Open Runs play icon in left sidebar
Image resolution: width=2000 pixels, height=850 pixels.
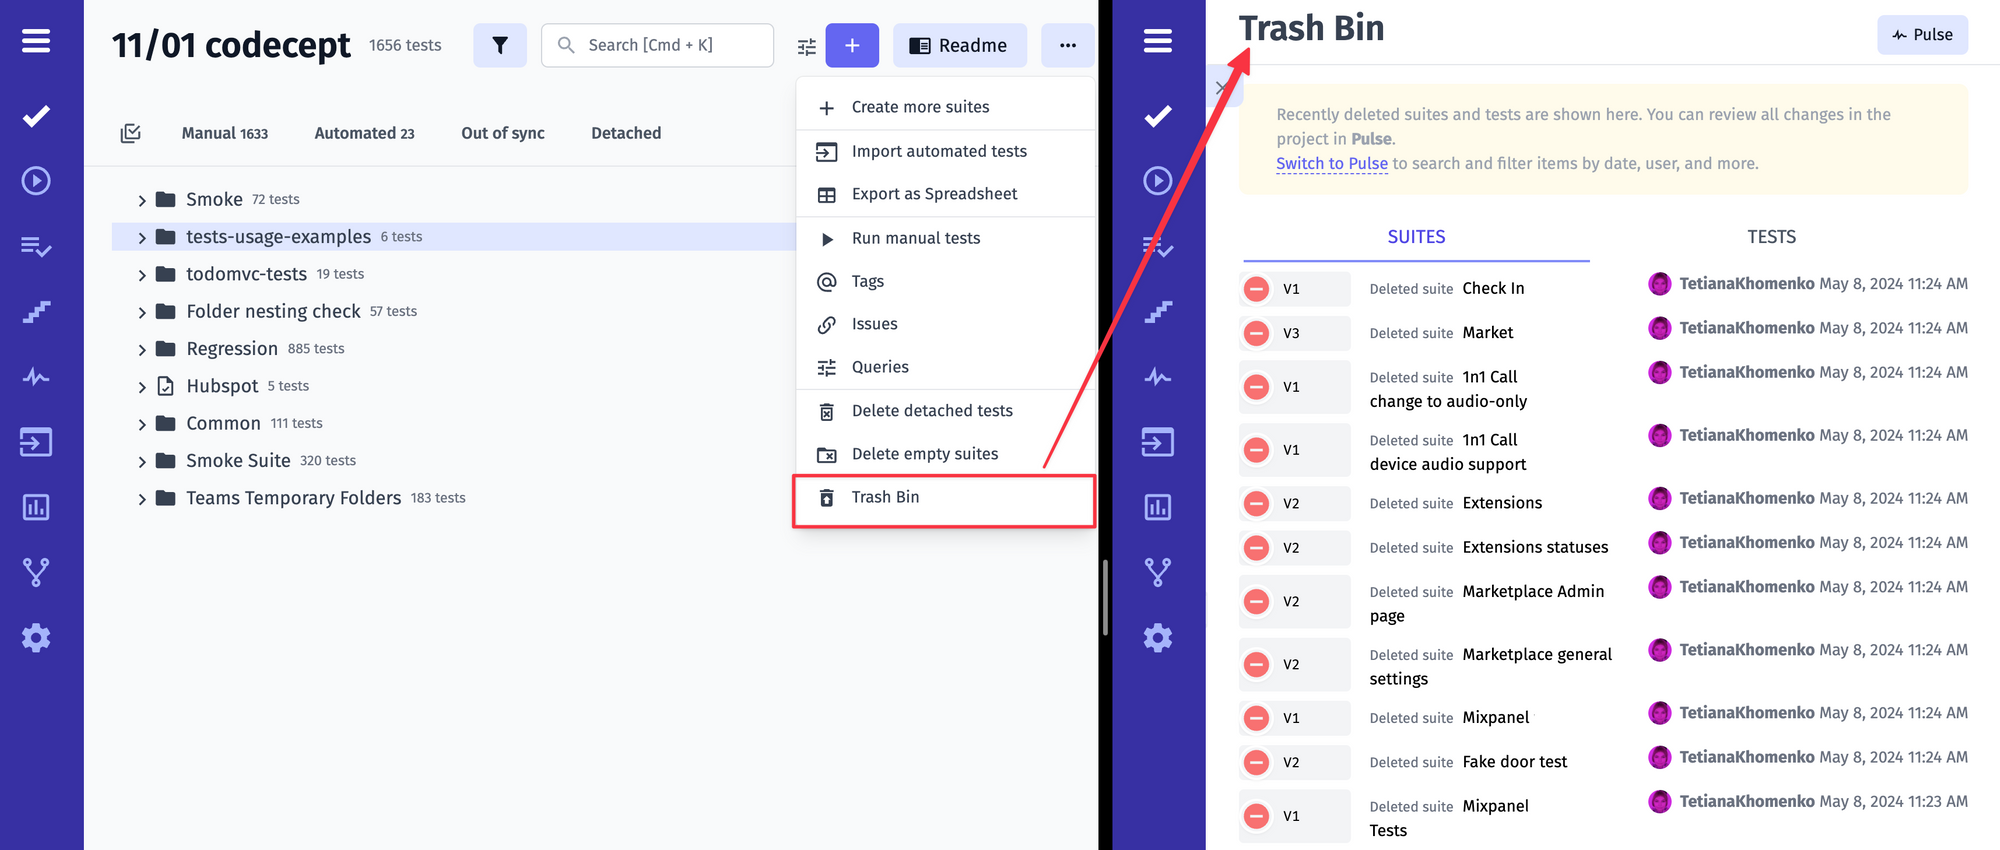[36, 181]
